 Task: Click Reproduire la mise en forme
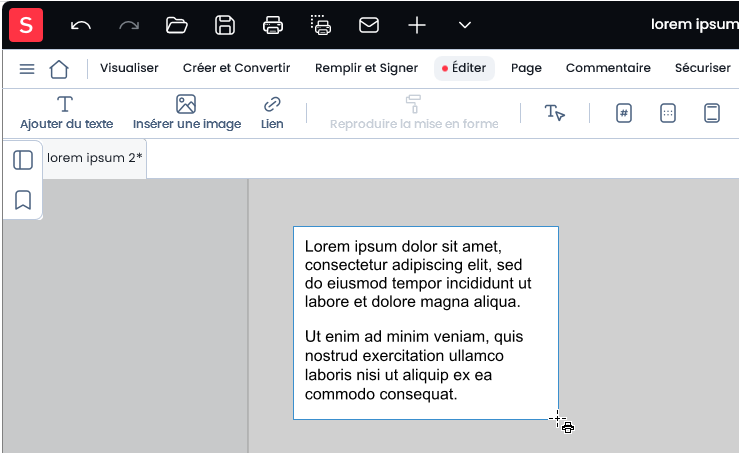click(x=414, y=113)
